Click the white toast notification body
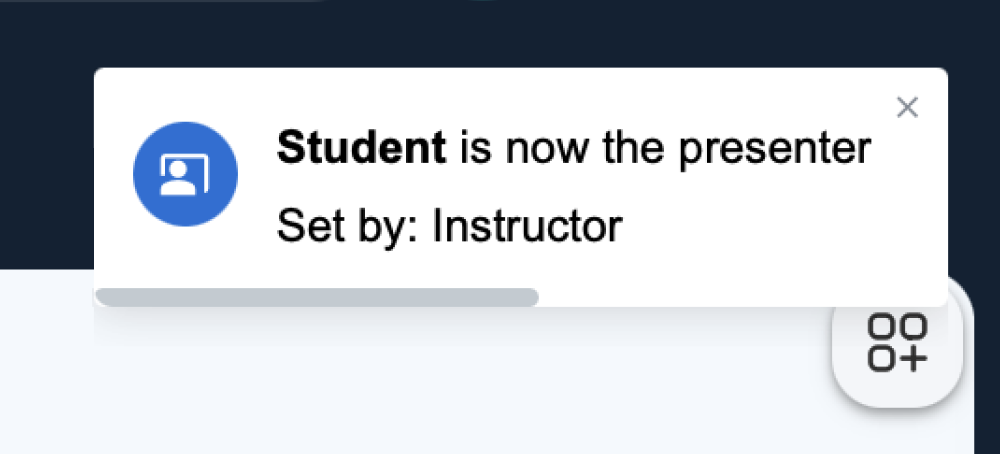This screenshot has width=1000, height=454. (x=520, y=187)
